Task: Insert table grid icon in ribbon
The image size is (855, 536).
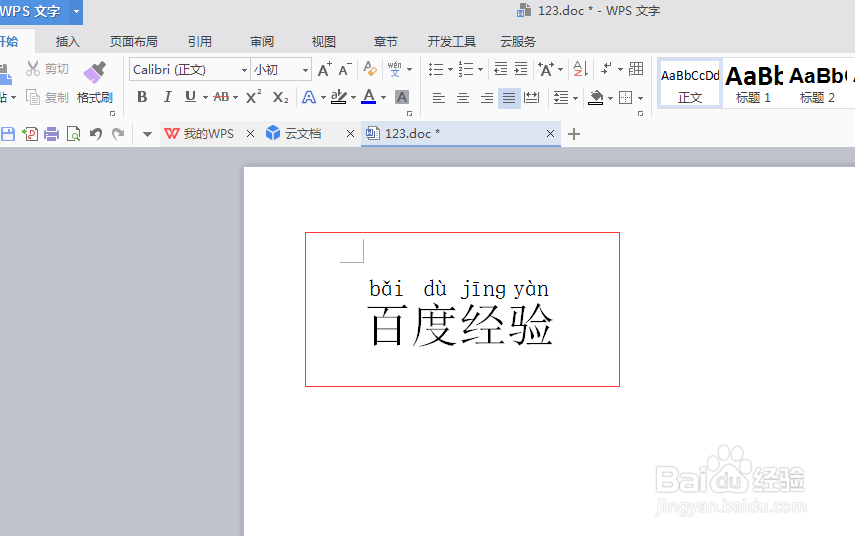Action: (636, 69)
